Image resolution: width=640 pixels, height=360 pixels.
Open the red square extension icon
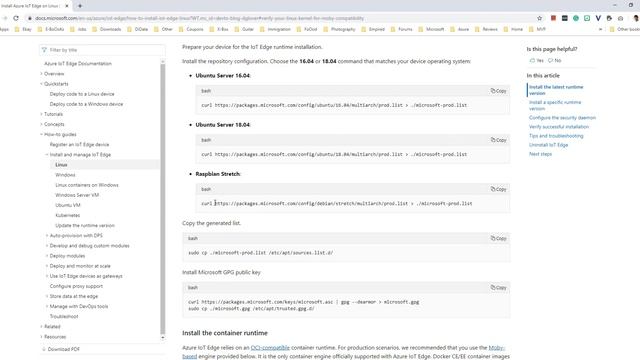tap(553, 18)
